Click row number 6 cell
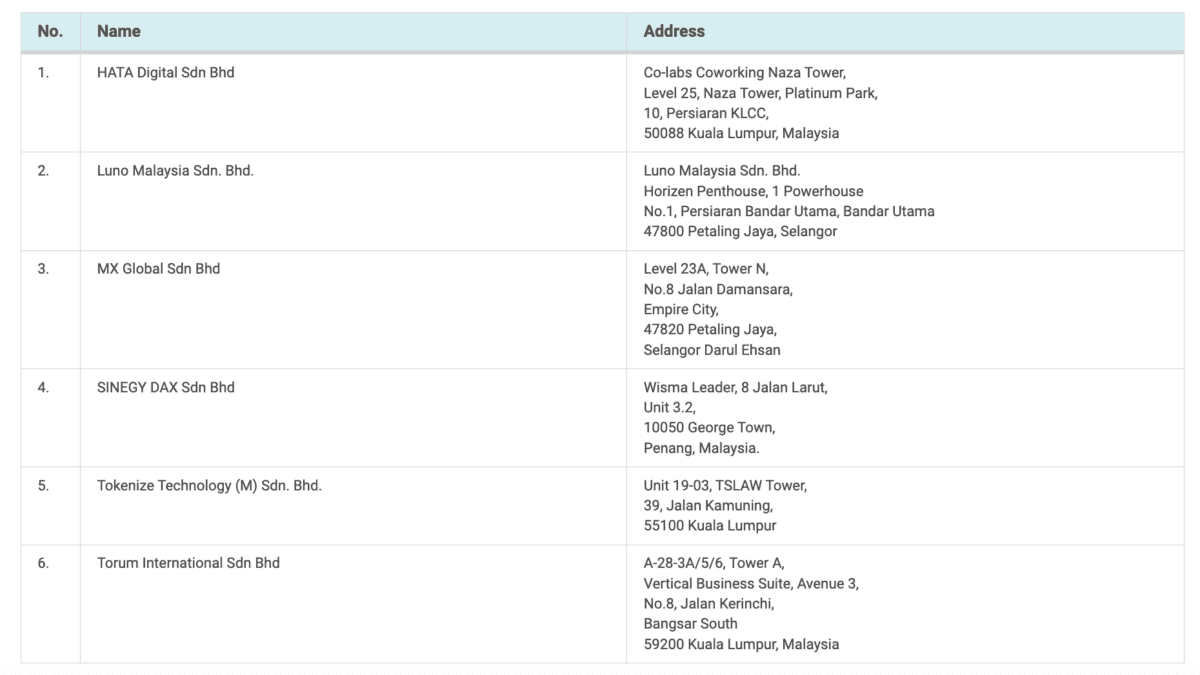 (x=43, y=563)
